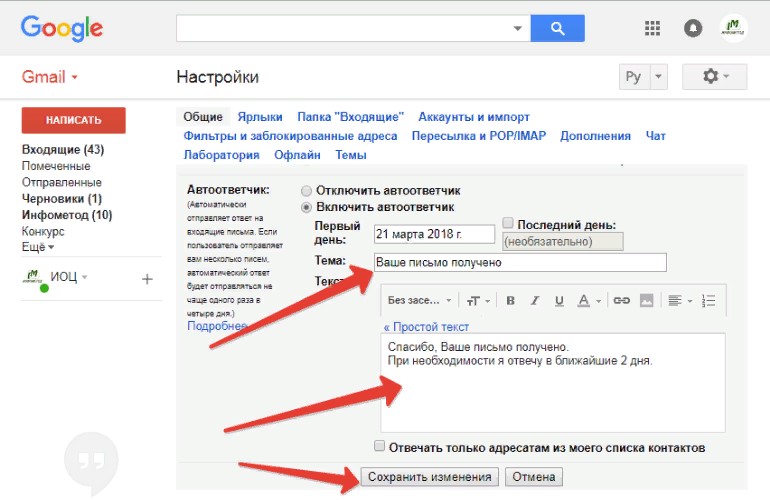The height and width of the screenshot is (500, 770).
Task: Open the Общие settings tab
Action: [203, 117]
